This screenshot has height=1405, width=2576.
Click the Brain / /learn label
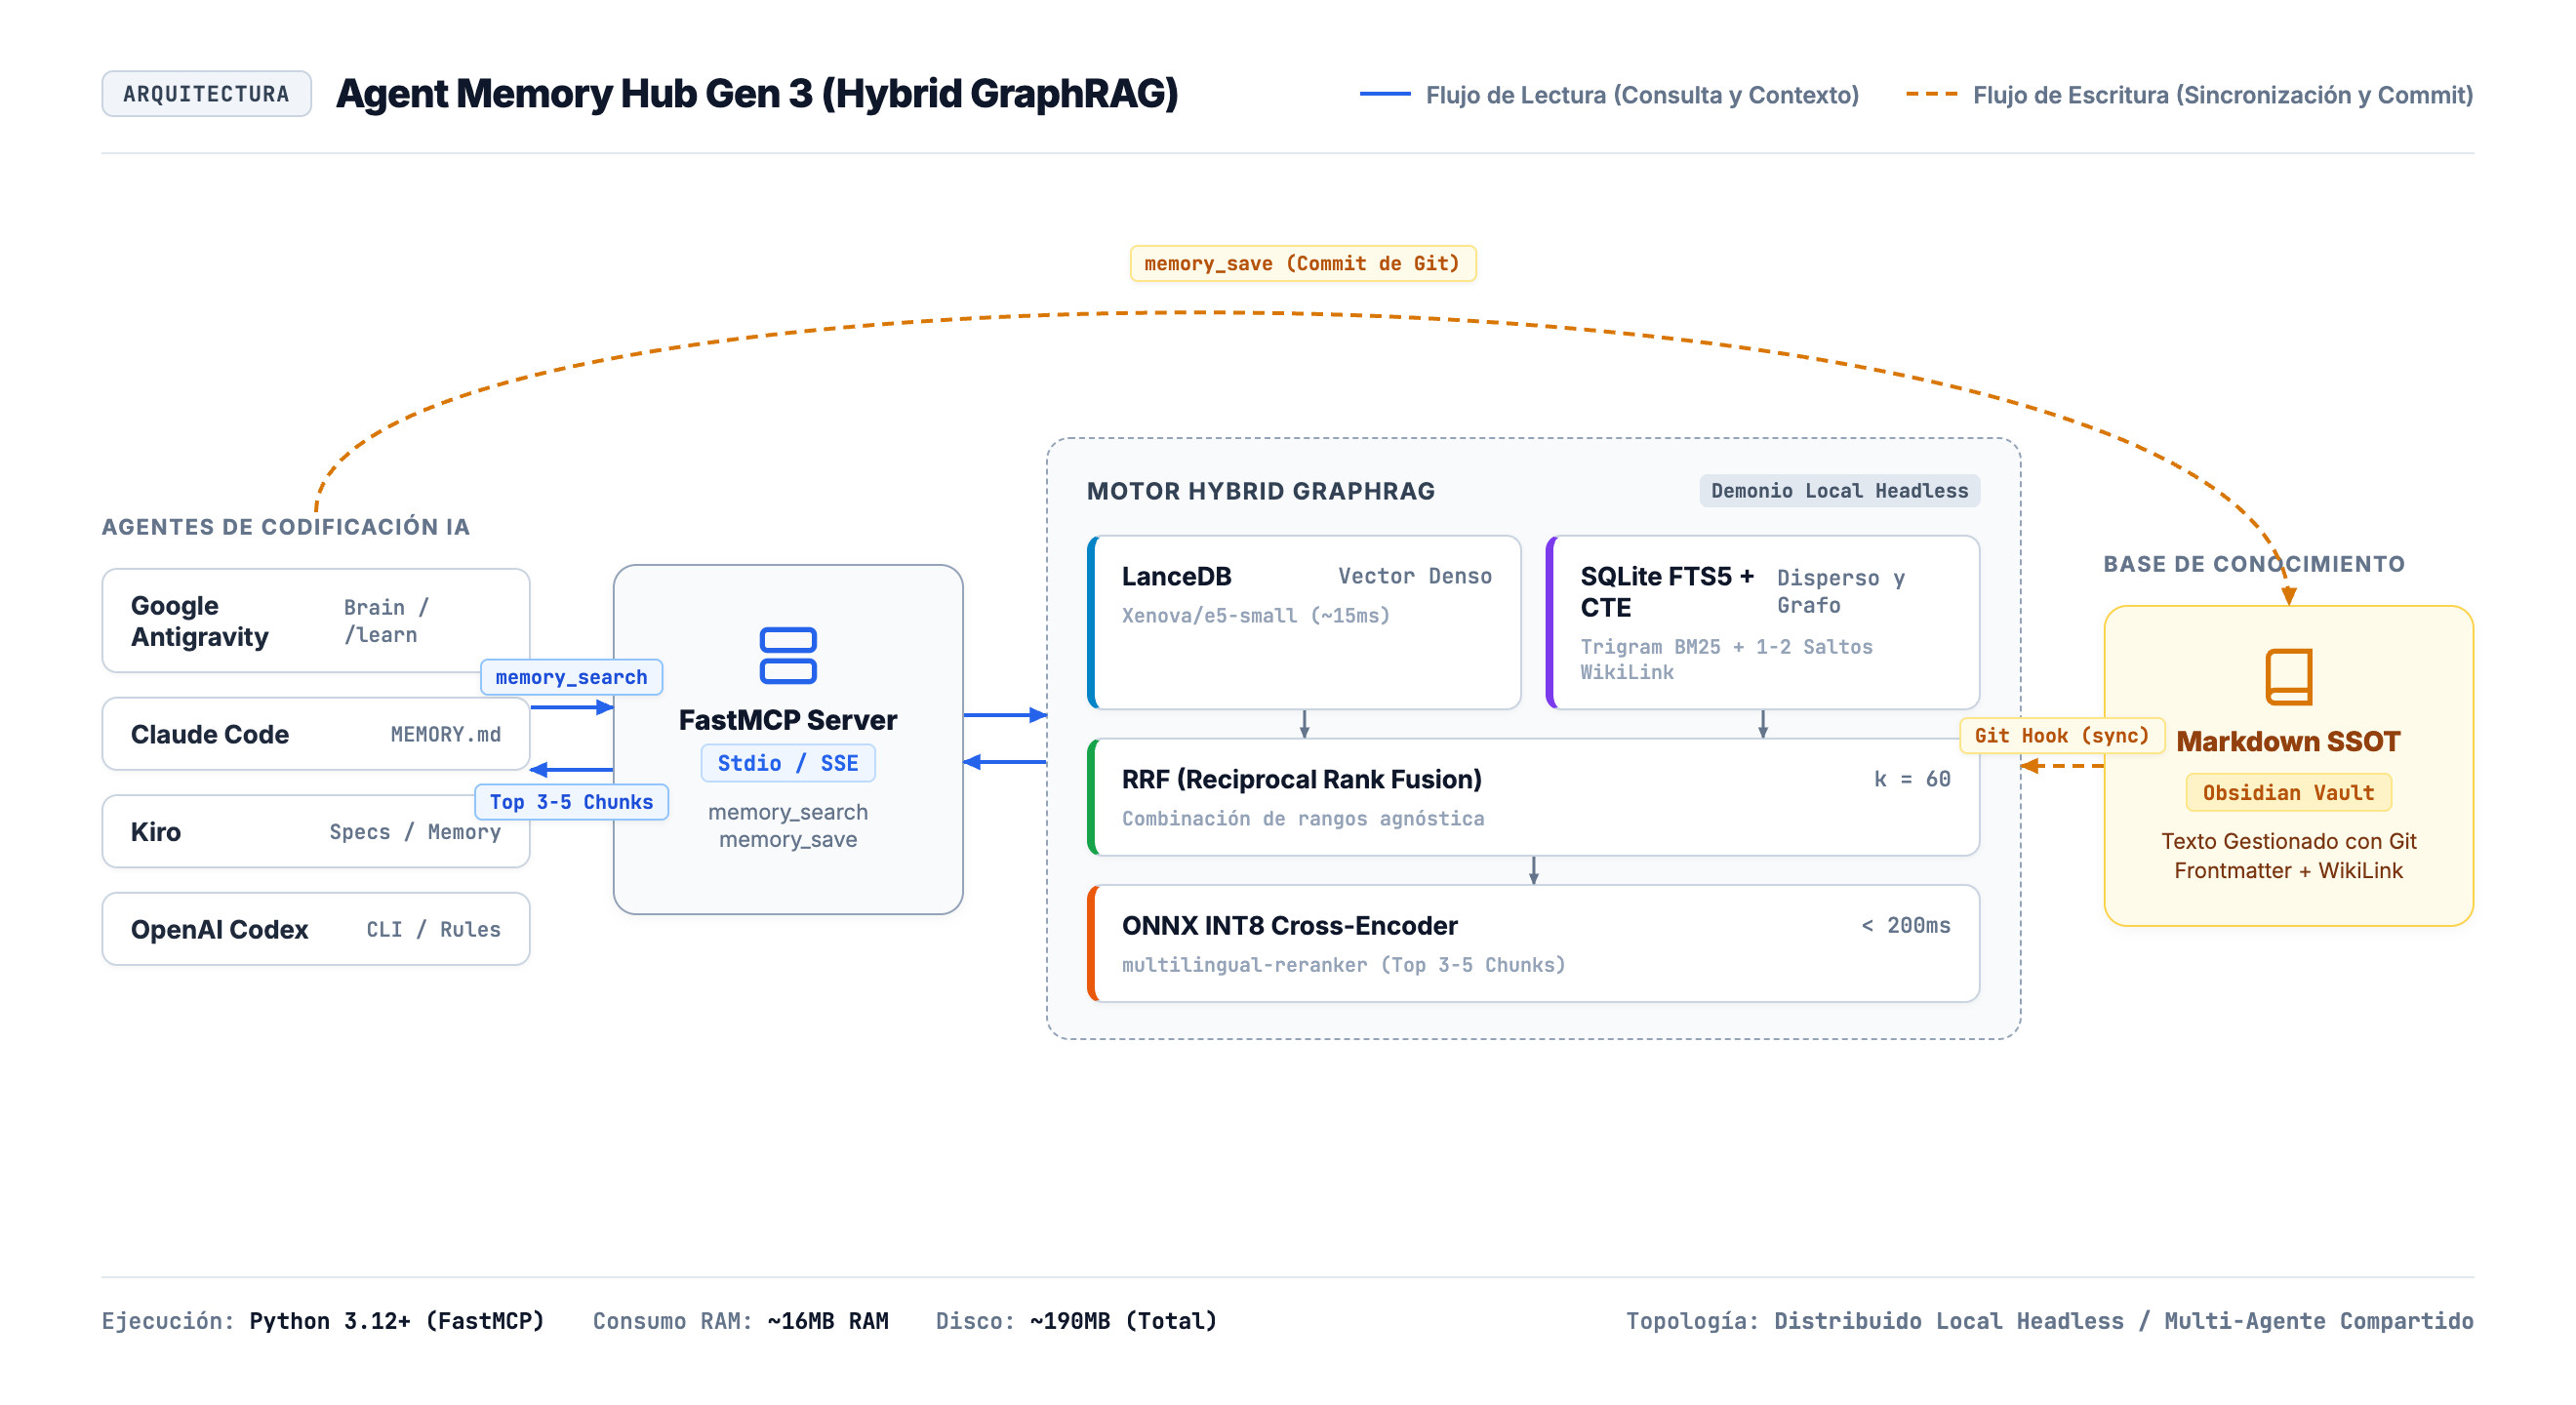click(x=386, y=621)
